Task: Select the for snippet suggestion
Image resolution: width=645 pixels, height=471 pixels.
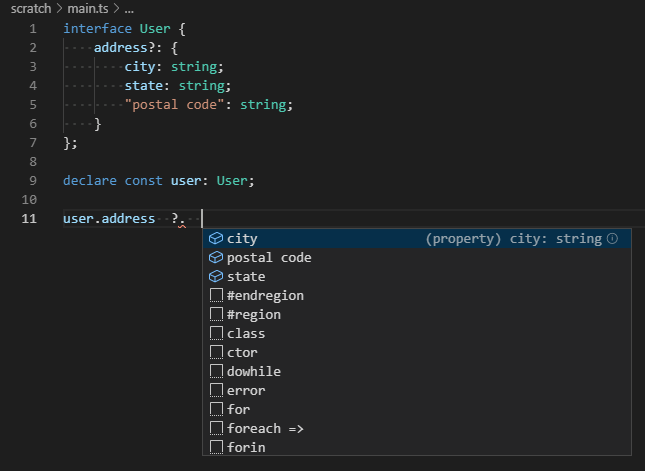Action: click(x=417, y=409)
